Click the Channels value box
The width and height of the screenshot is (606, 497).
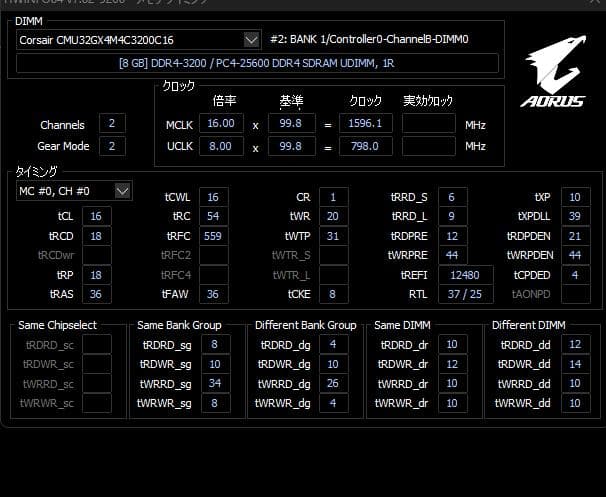coord(112,124)
